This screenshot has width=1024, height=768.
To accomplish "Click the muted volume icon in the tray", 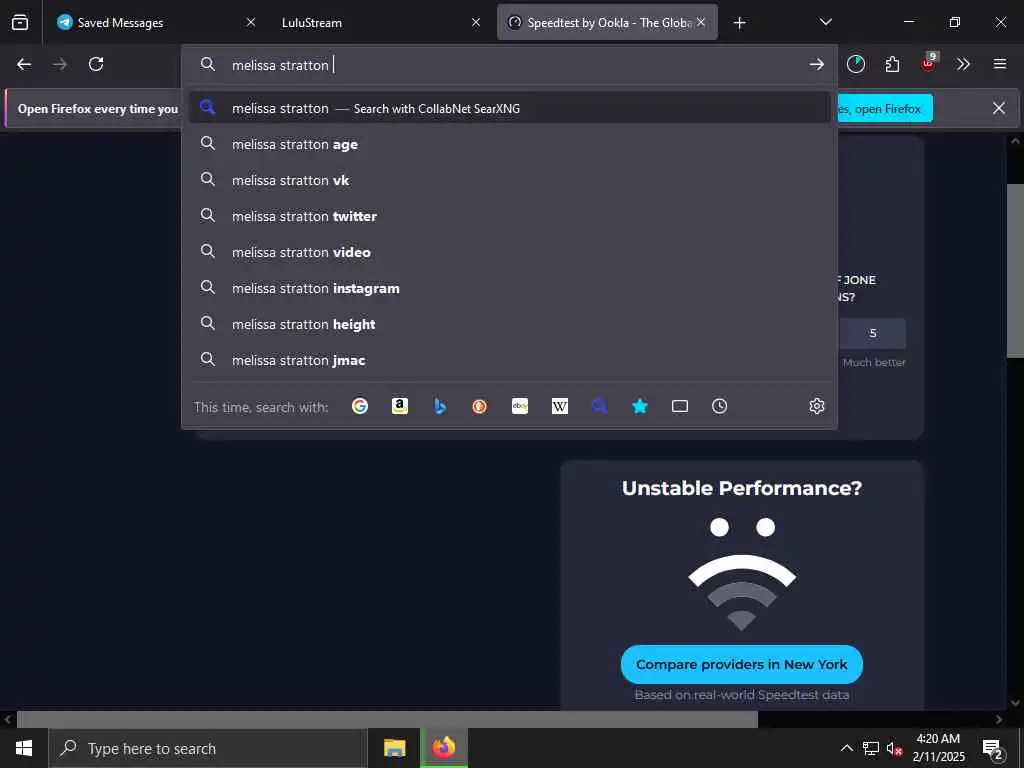I will pyautogui.click(x=894, y=748).
